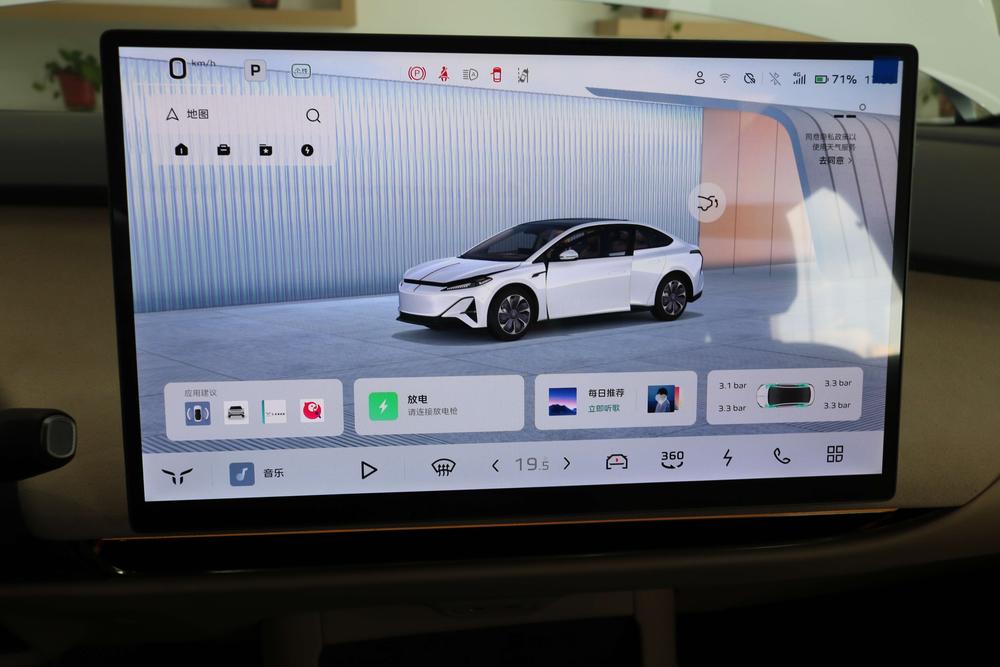Tap the P gear indicator
Image resolution: width=1000 pixels, height=667 pixels.
click(x=255, y=70)
